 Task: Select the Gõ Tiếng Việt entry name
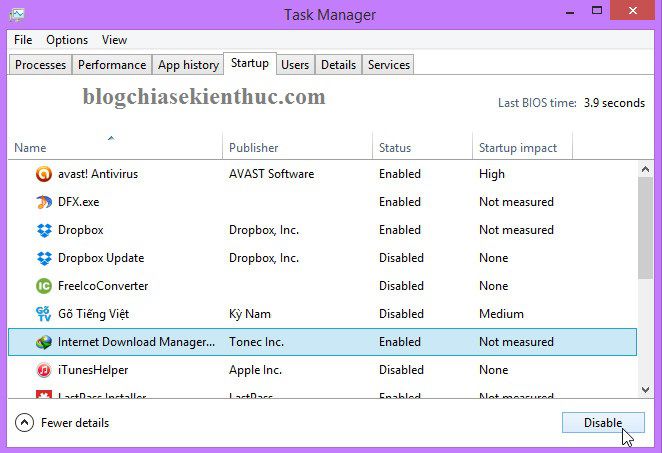tap(93, 314)
